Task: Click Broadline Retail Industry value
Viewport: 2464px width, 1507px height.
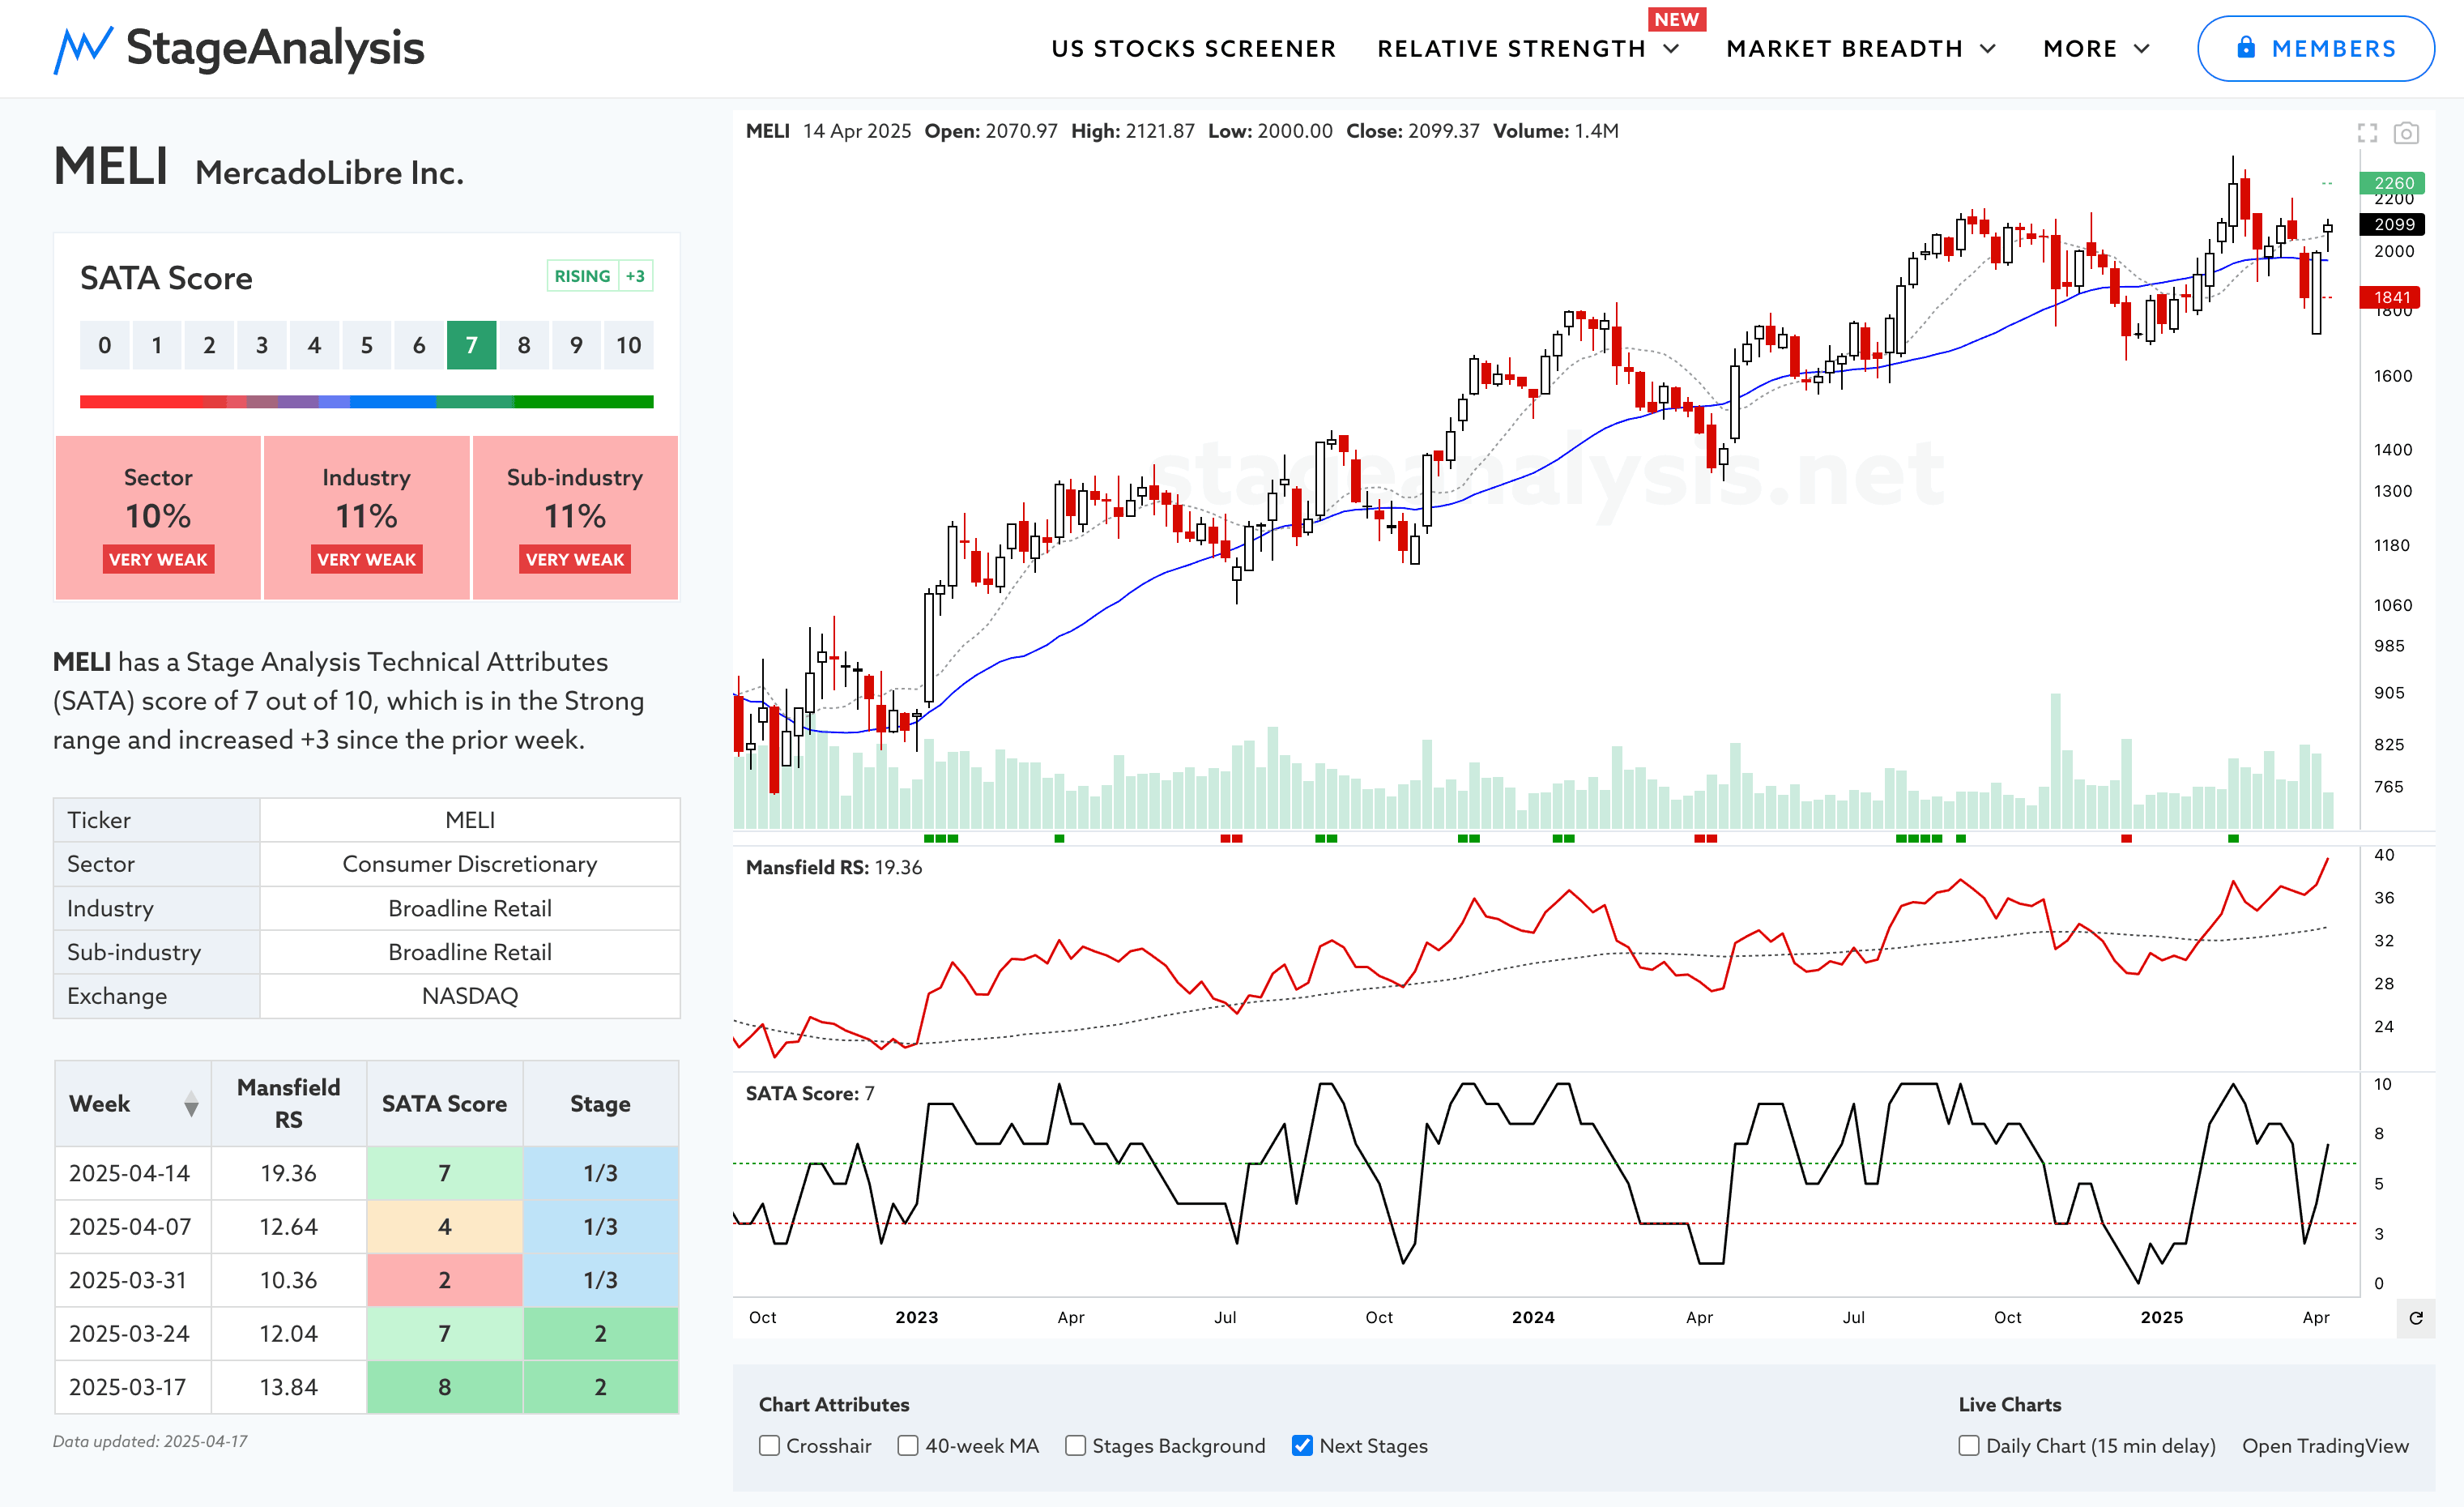Action: coord(470,908)
